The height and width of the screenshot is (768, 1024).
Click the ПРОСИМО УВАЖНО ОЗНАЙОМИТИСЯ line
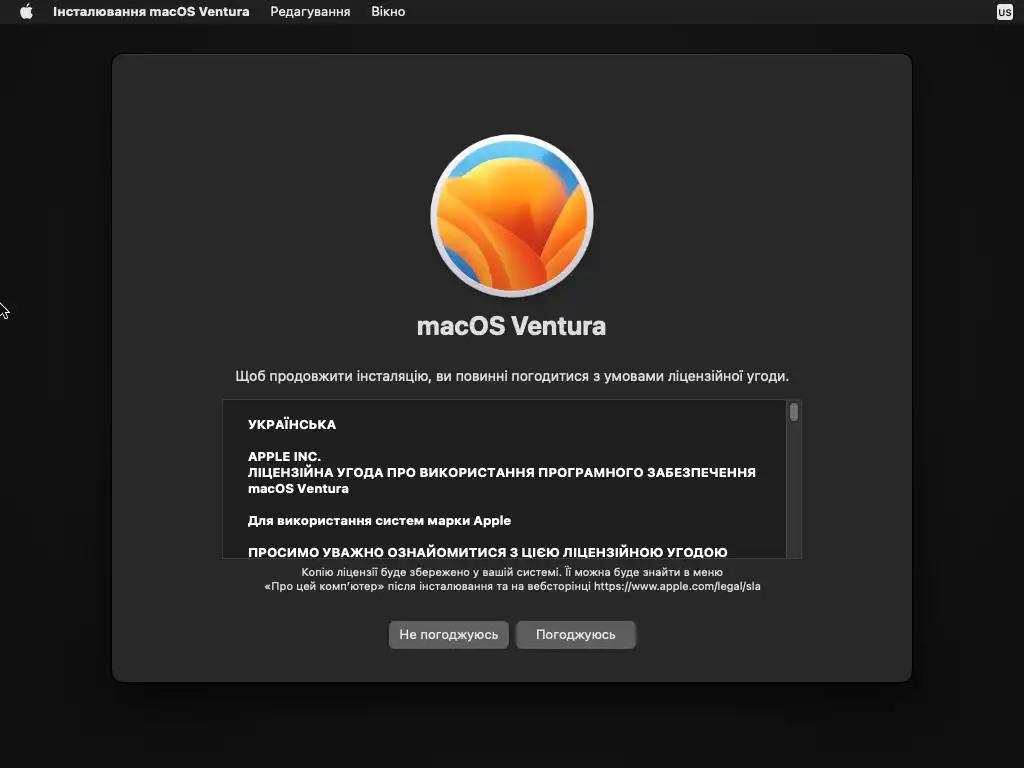[487, 552]
